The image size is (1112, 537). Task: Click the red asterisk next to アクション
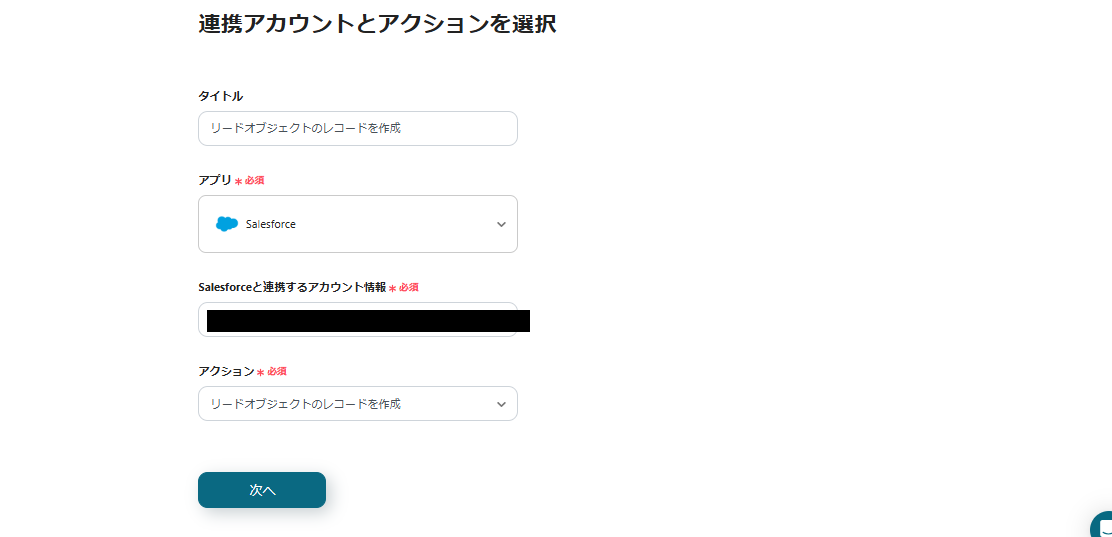pos(260,372)
